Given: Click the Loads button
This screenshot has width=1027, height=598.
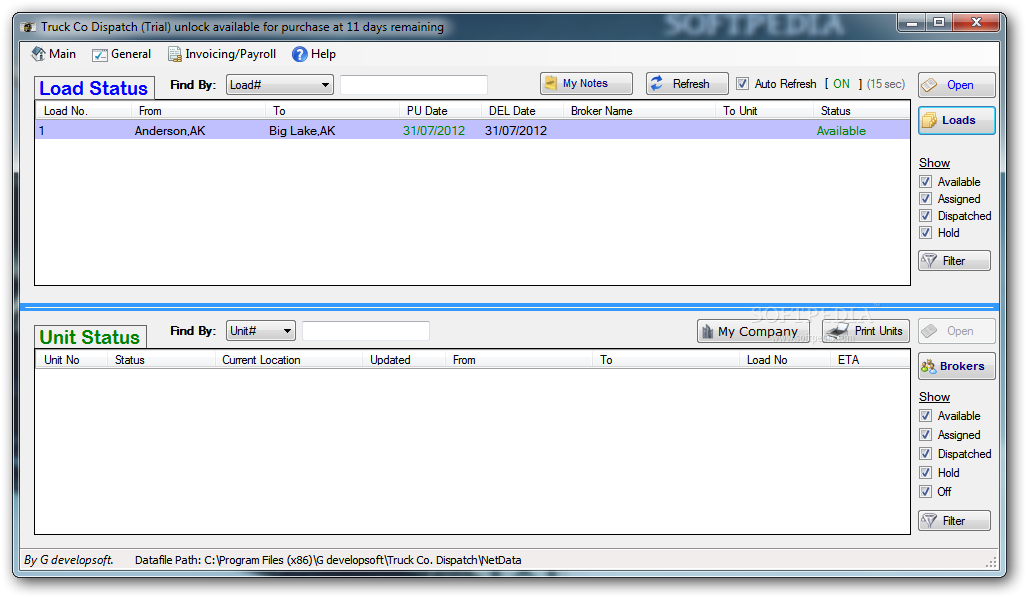Looking at the screenshot, I should pyautogui.click(x=956, y=121).
